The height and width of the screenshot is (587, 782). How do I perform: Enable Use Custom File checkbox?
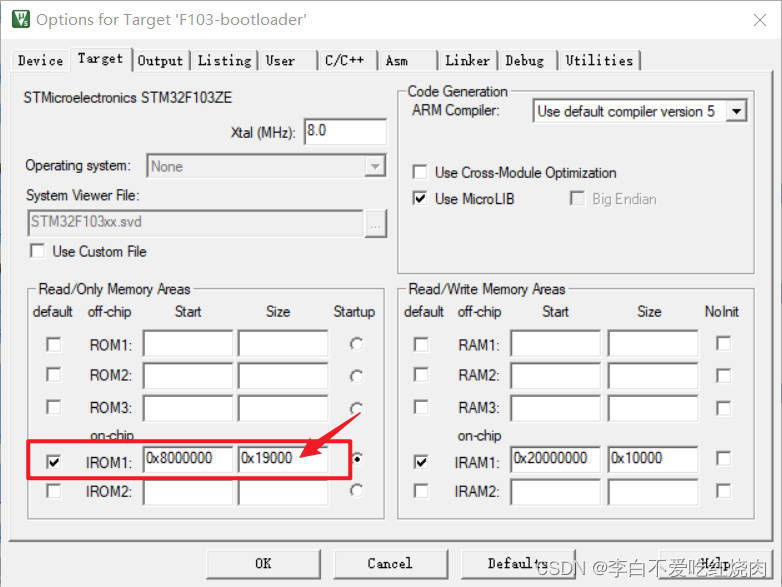38,251
